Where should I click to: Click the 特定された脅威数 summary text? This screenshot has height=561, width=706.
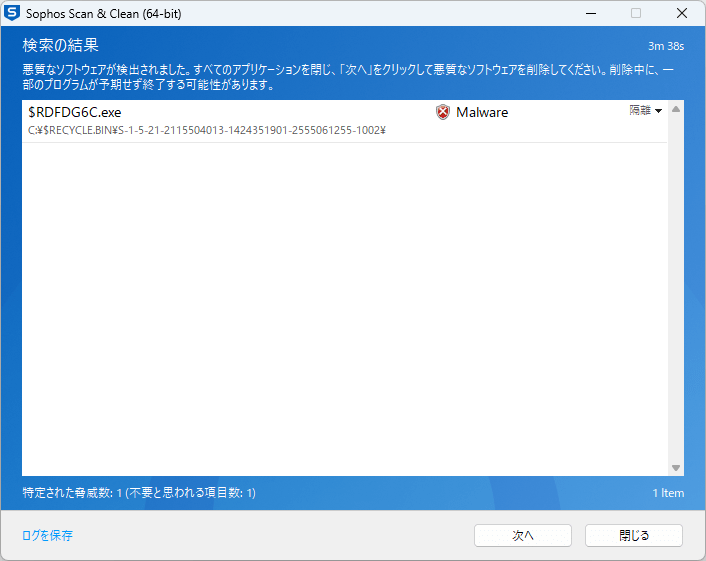139,493
